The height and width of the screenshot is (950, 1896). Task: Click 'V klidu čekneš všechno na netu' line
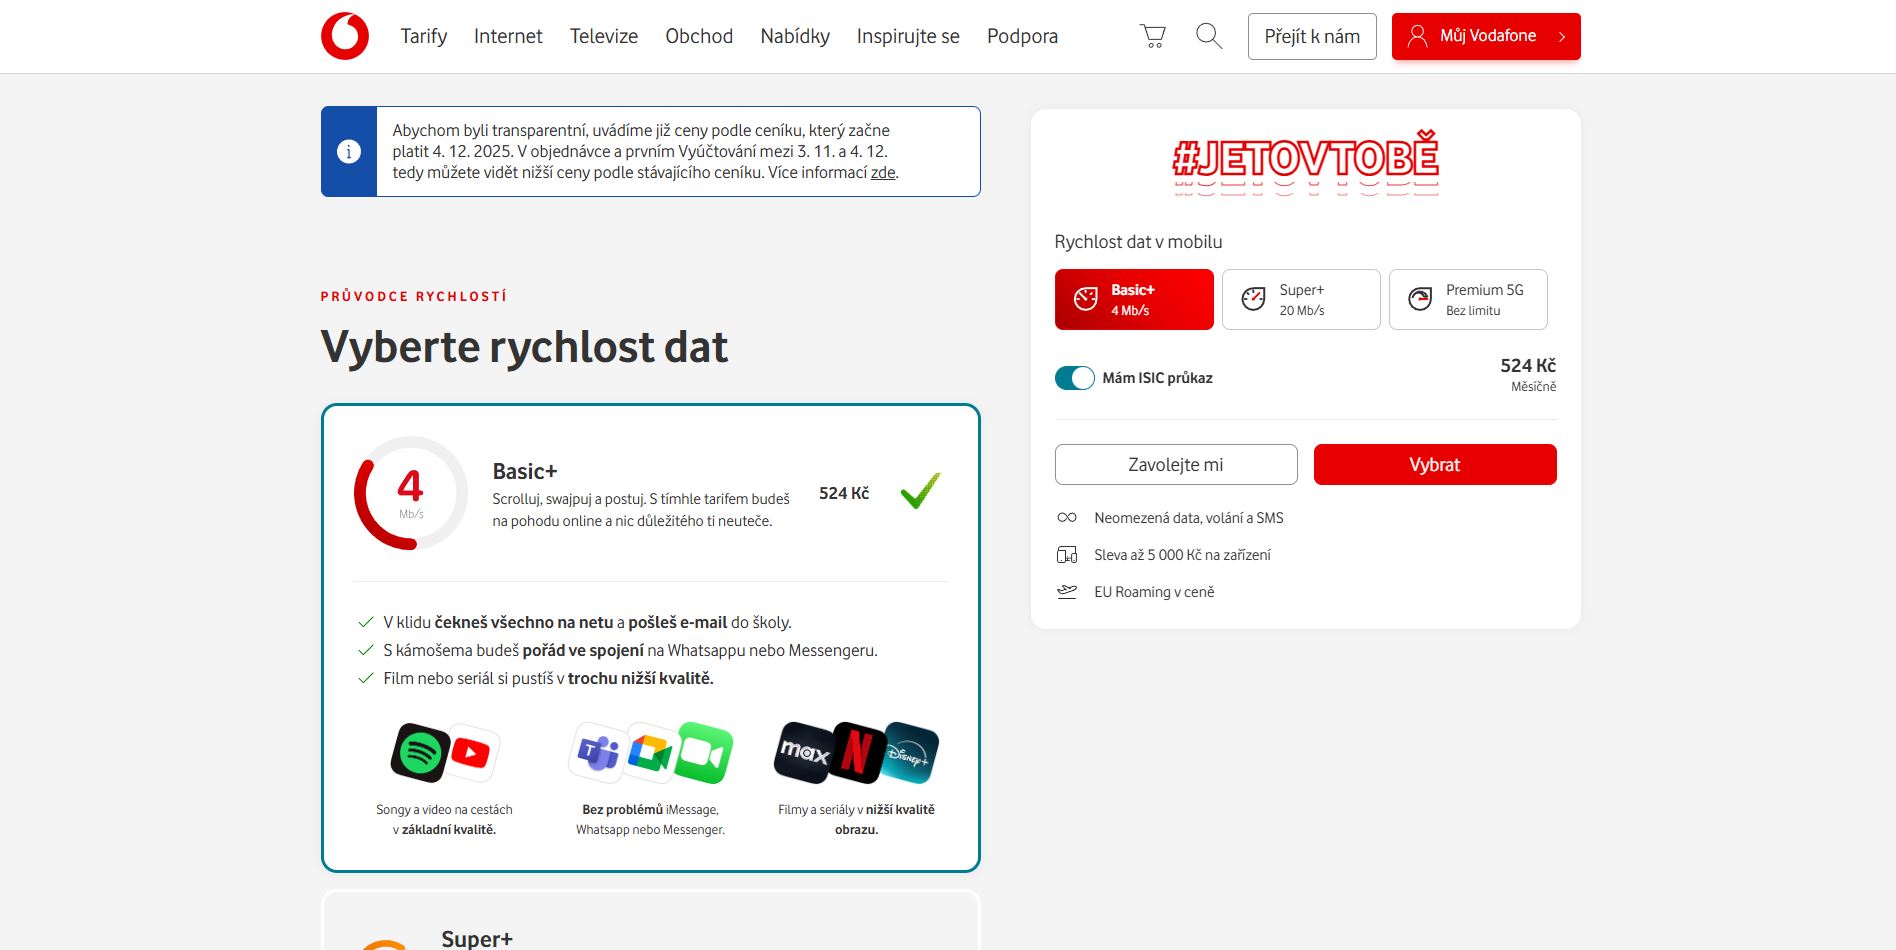click(587, 623)
